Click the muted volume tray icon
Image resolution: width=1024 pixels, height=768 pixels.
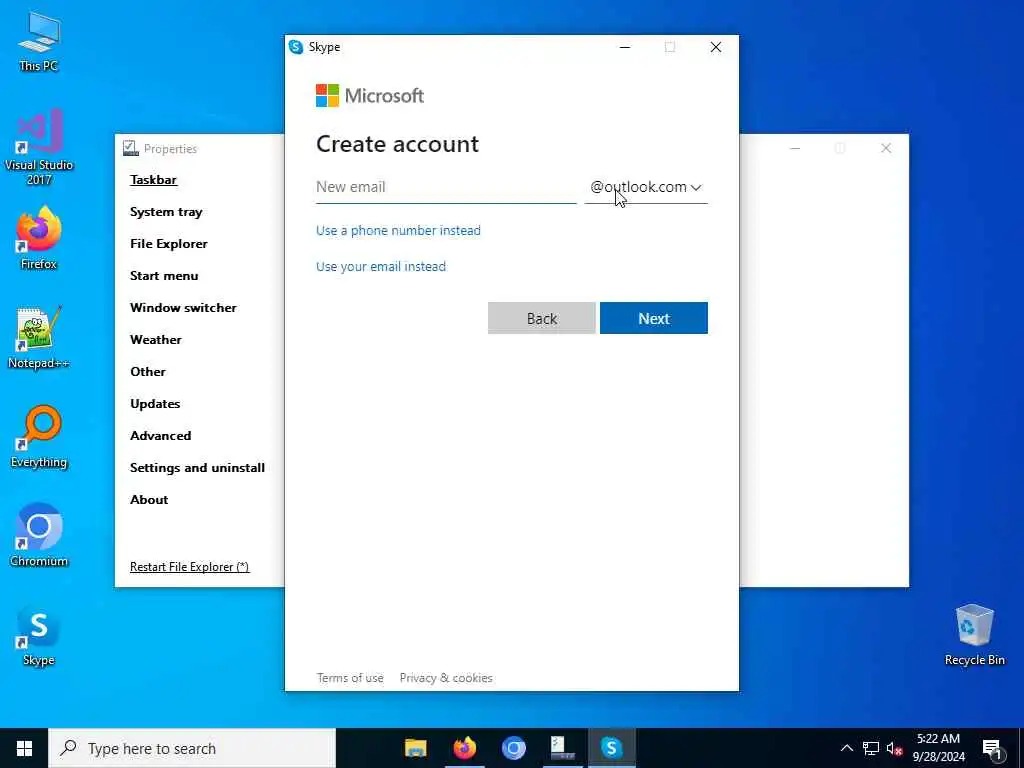[895, 748]
